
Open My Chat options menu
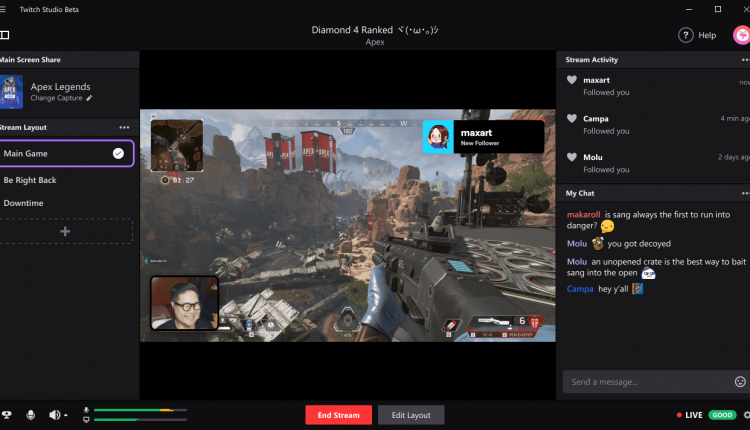point(745,193)
